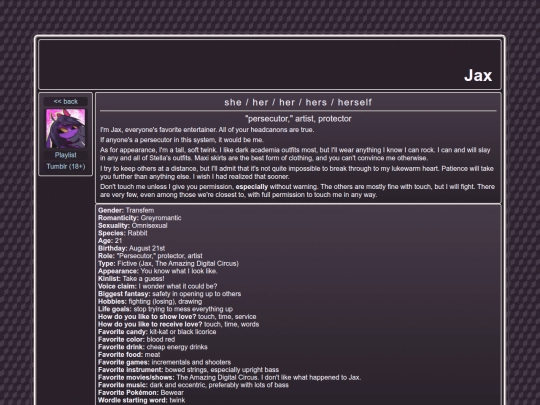540x405 pixels.
Task: Open the Playlist link
Action: coord(65,155)
